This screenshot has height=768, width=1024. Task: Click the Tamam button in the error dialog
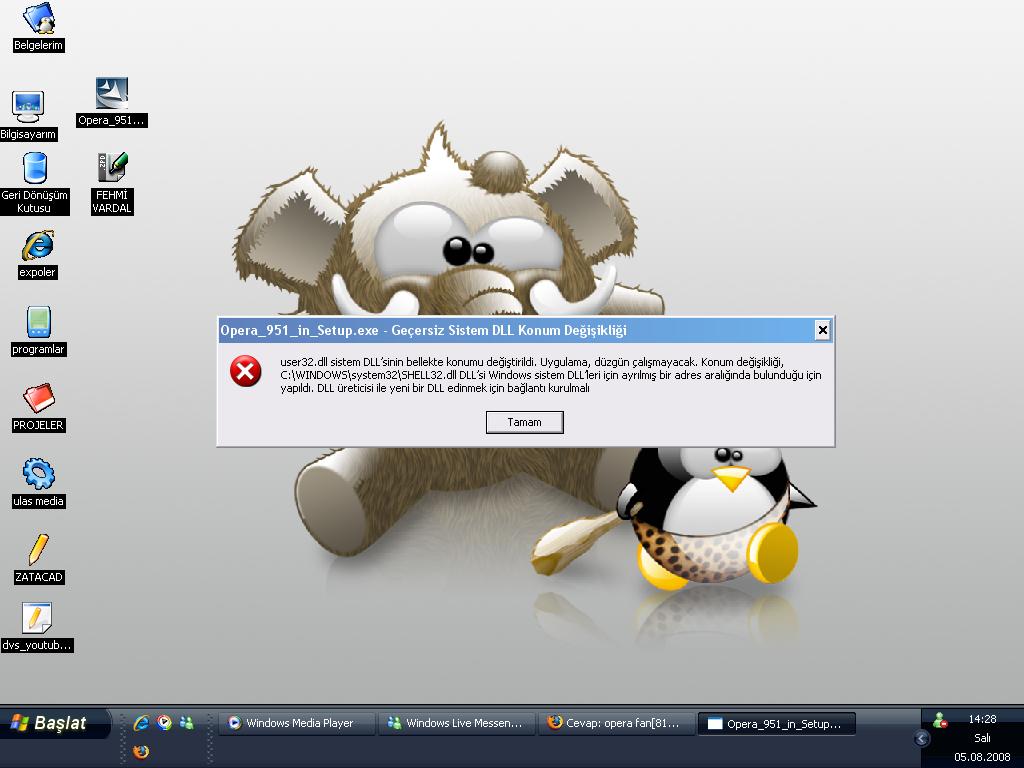pos(524,422)
